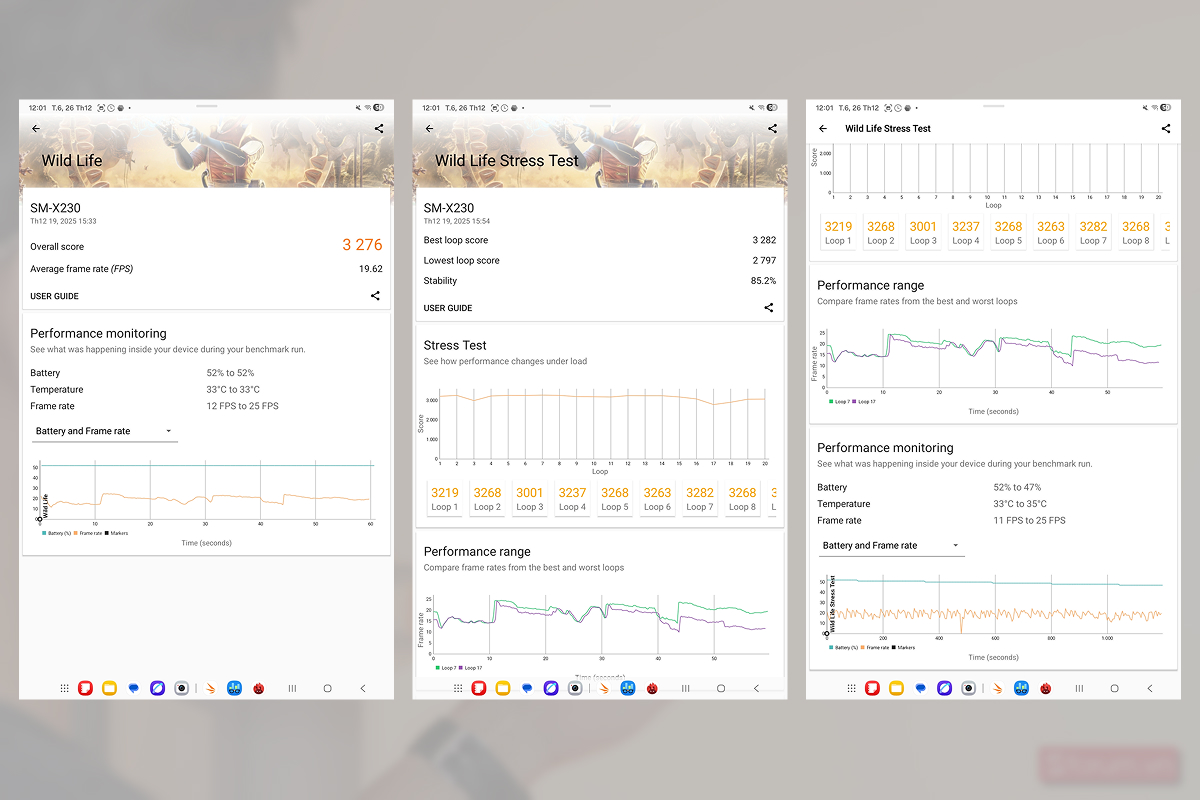The width and height of the screenshot is (1200, 800).
Task: Select Loop 7 card on middle screen
Action: 700,499
